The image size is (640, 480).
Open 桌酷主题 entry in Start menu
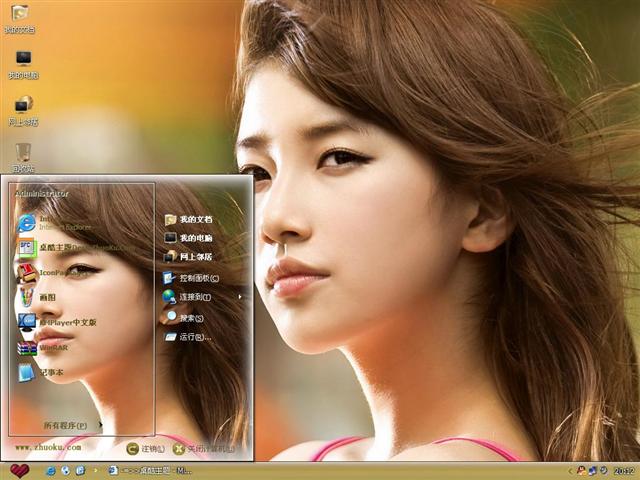[x=76, y=247]
